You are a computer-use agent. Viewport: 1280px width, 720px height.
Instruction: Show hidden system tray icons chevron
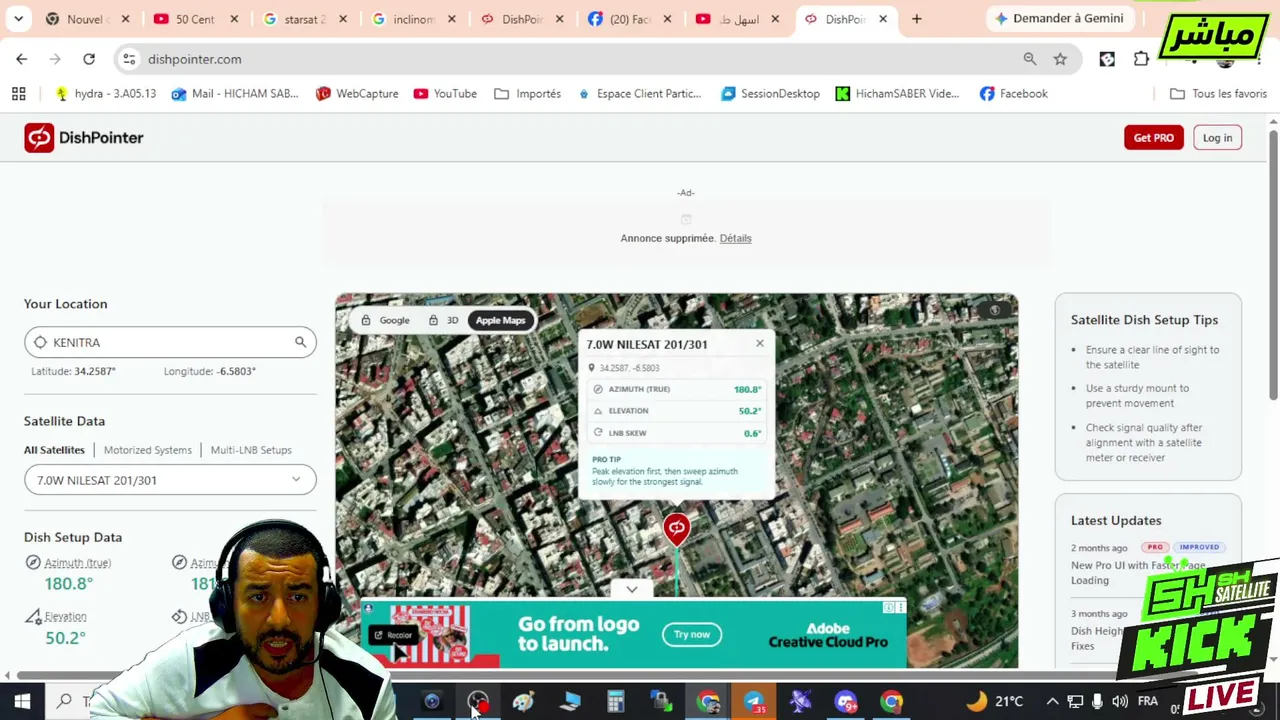[1052, 701]
